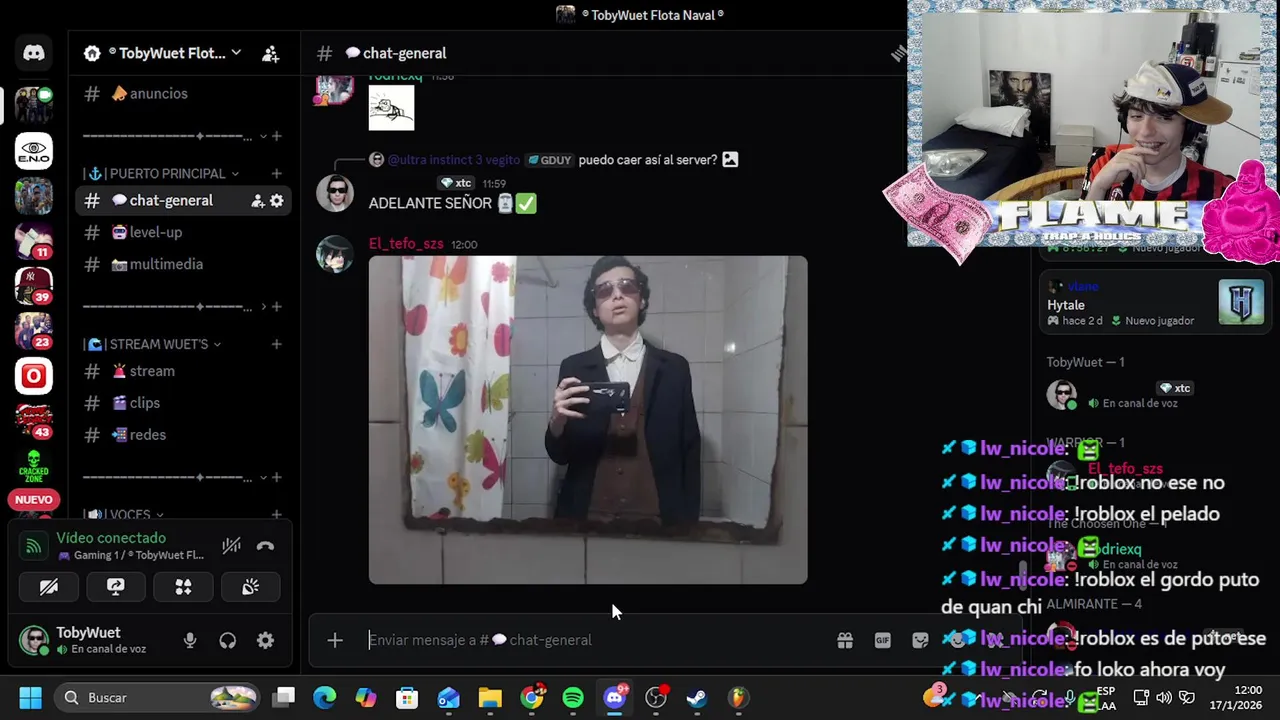Click the Hytale activity card
Screen dimensions: 1280x720
pyautogui.click(x=1155, y=302)
